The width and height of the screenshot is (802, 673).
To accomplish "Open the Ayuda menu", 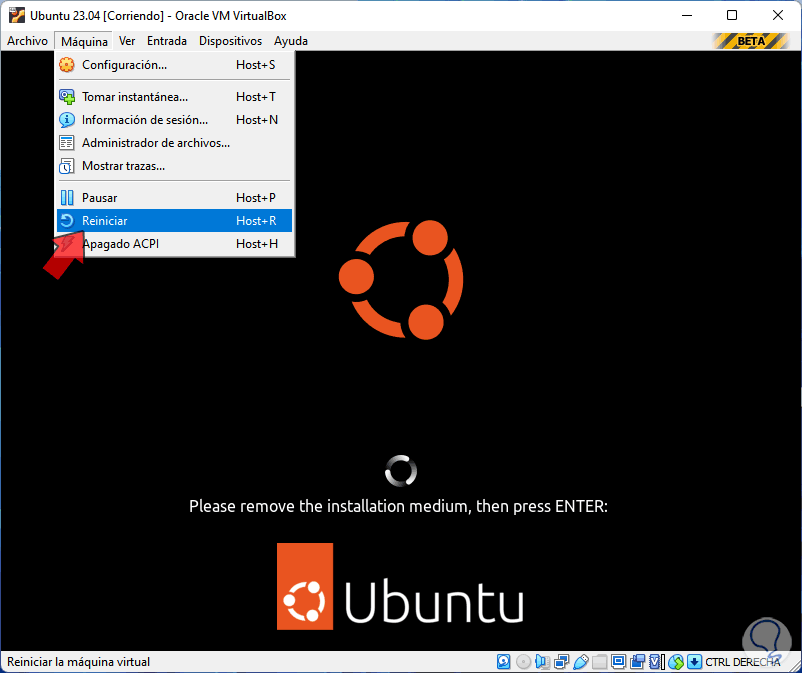I will coord(291,41).
